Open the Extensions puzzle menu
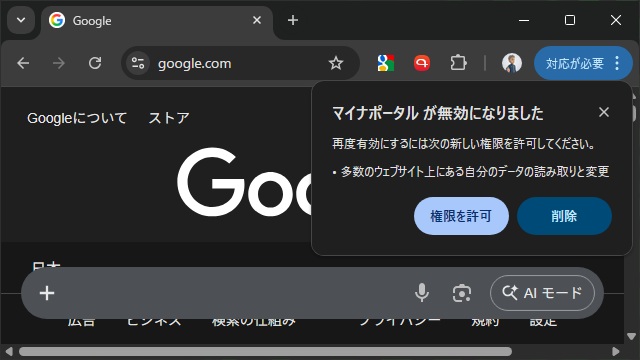This screenshot has height=360, width=640. point(458,63)
